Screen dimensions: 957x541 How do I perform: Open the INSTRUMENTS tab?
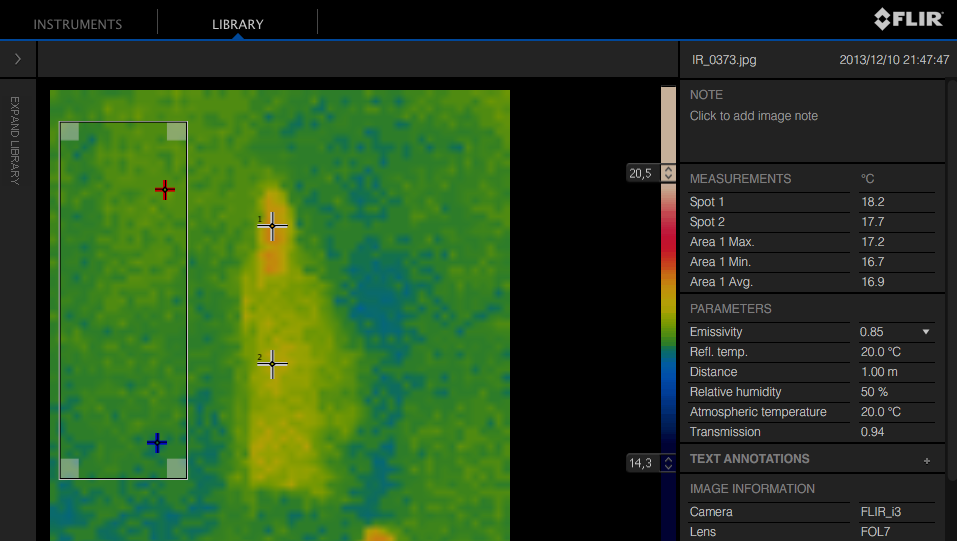(x=78, y=24)
